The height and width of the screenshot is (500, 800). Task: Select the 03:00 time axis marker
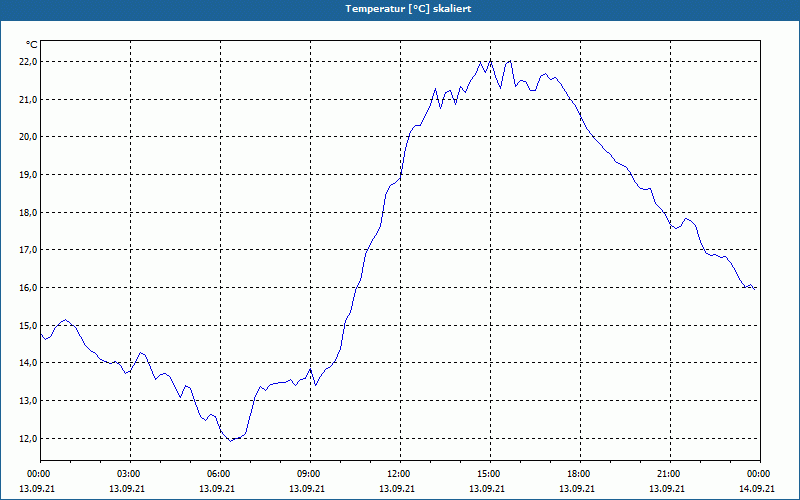130,474
